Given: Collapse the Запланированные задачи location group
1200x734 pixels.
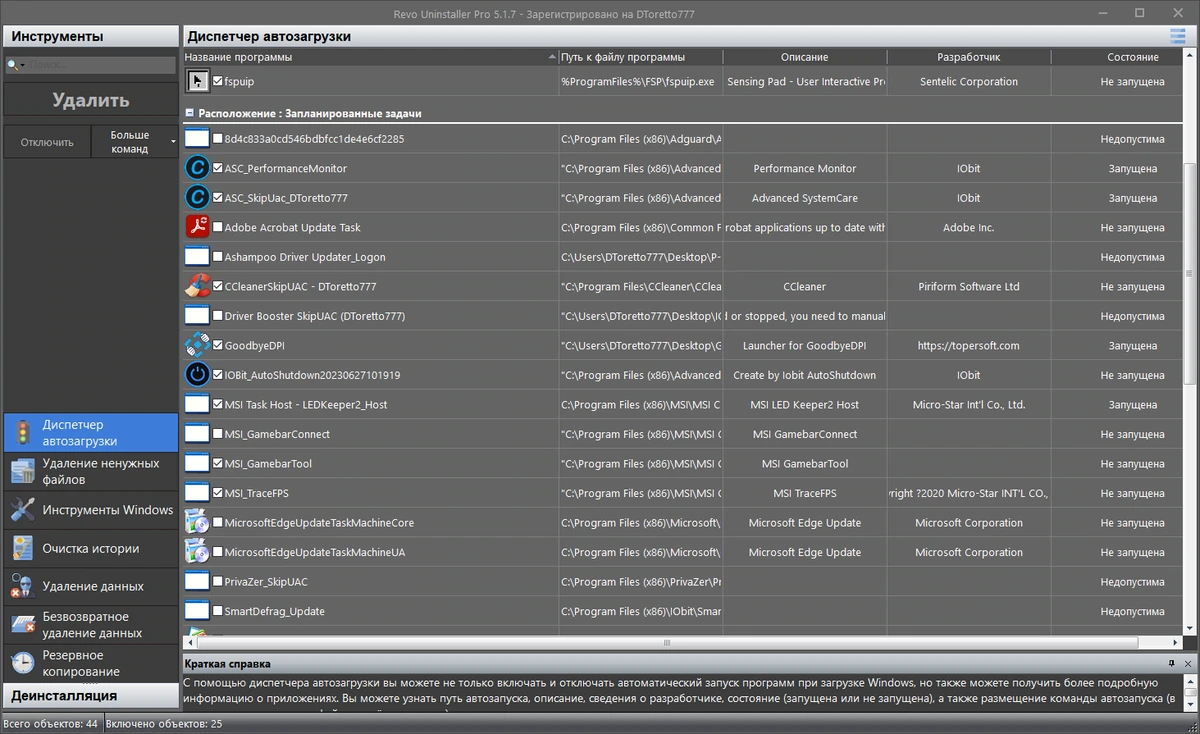Looking at the screenshot, I should point(190,114).
